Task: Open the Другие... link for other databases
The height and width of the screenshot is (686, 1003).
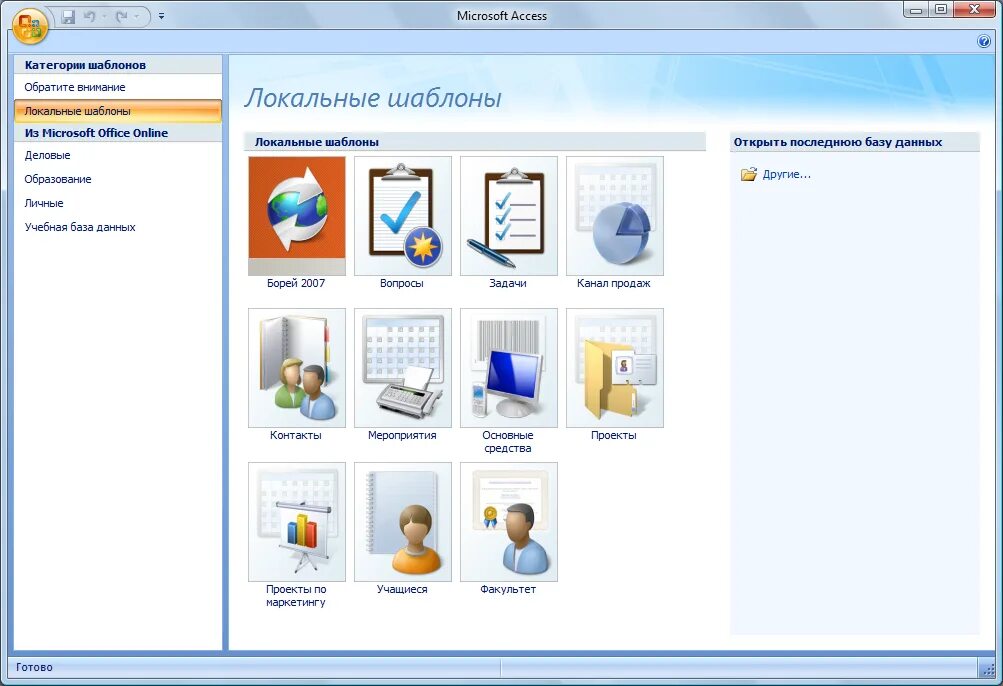Action: tap(787, 174)
